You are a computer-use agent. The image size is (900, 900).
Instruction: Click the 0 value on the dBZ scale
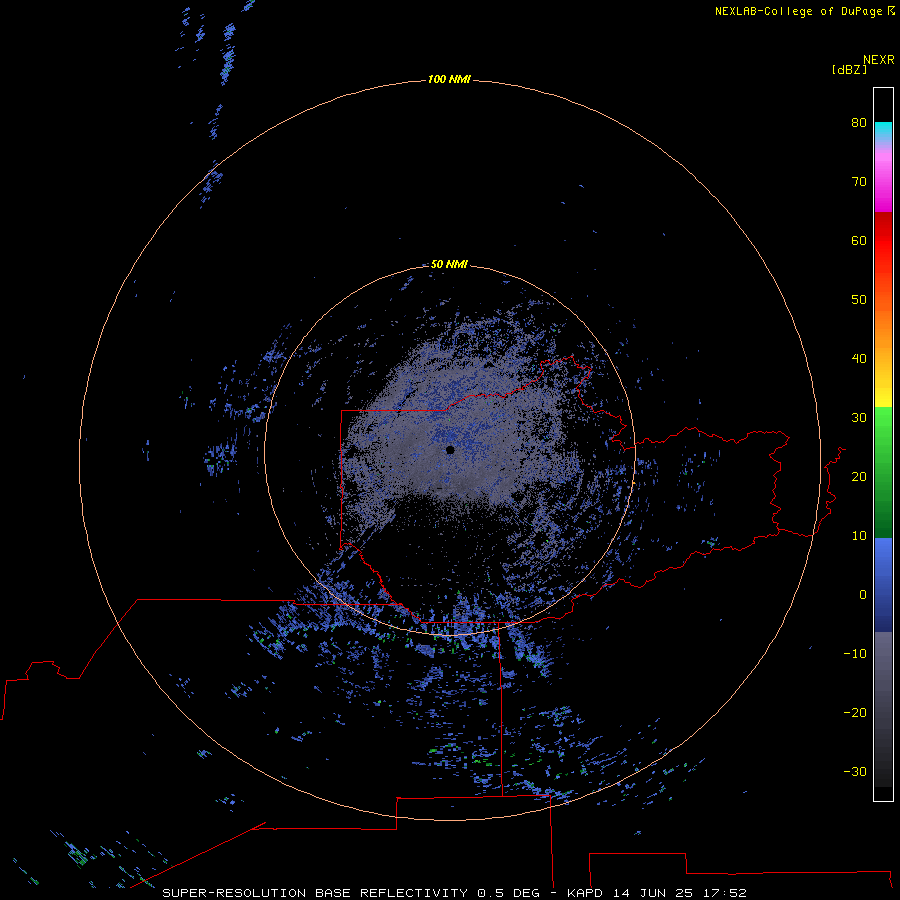point(863,595)
